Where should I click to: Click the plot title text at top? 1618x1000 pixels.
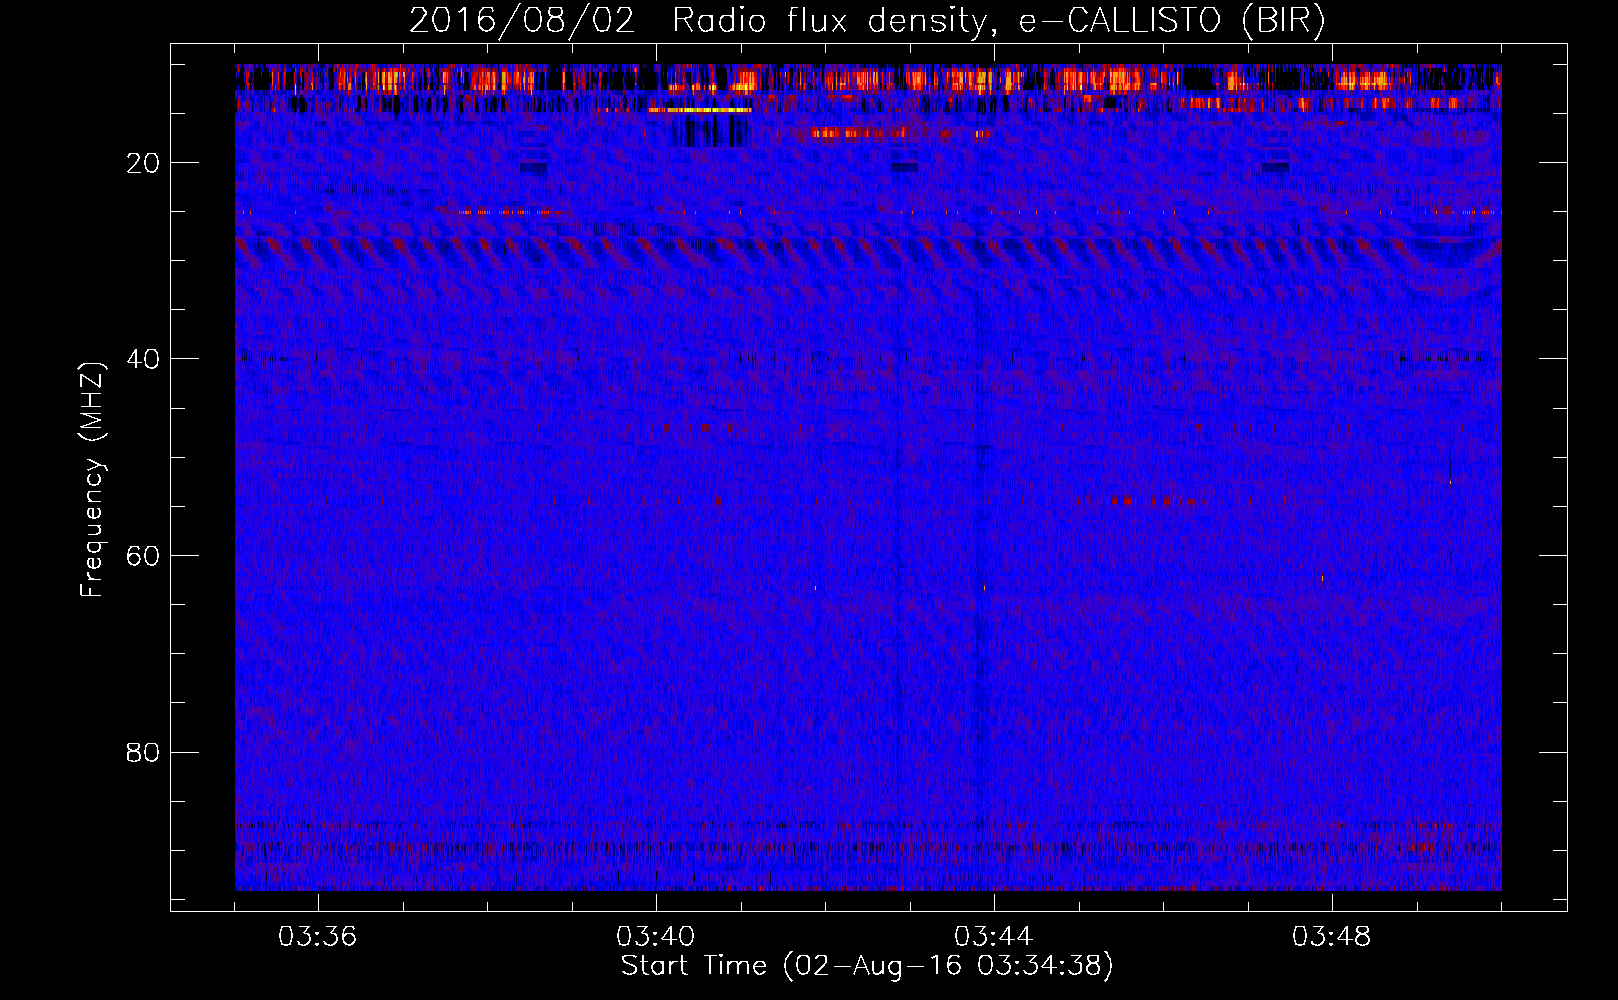(x=866, y=21)
